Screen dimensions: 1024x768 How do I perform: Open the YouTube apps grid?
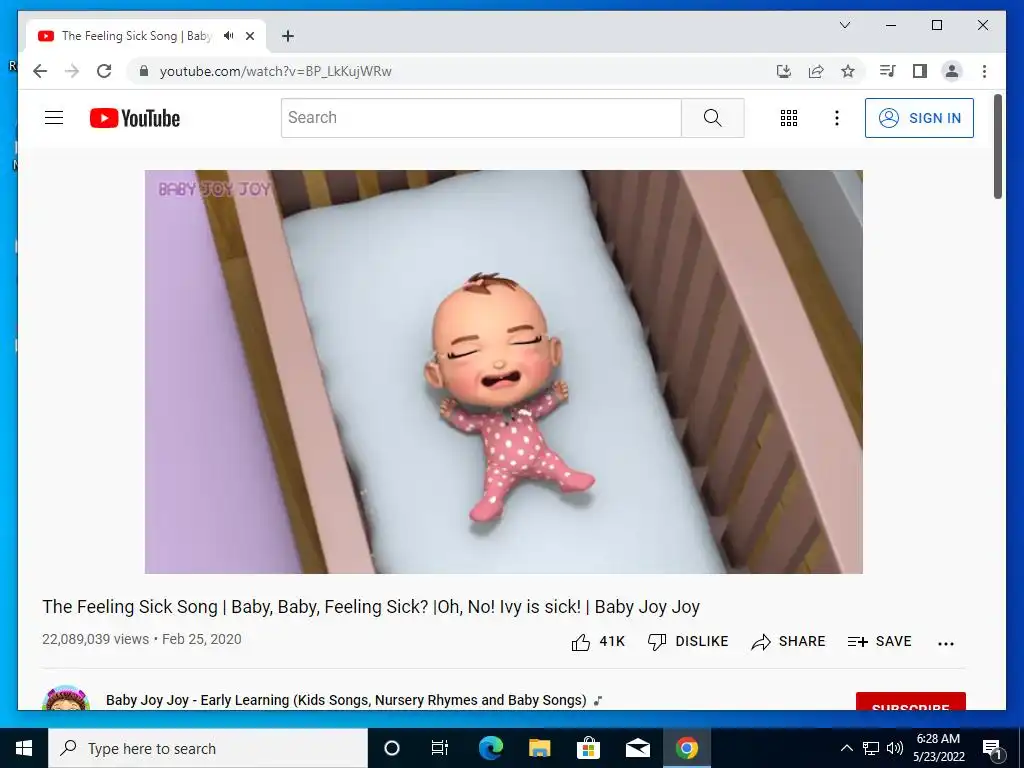(x=789, y=118)
